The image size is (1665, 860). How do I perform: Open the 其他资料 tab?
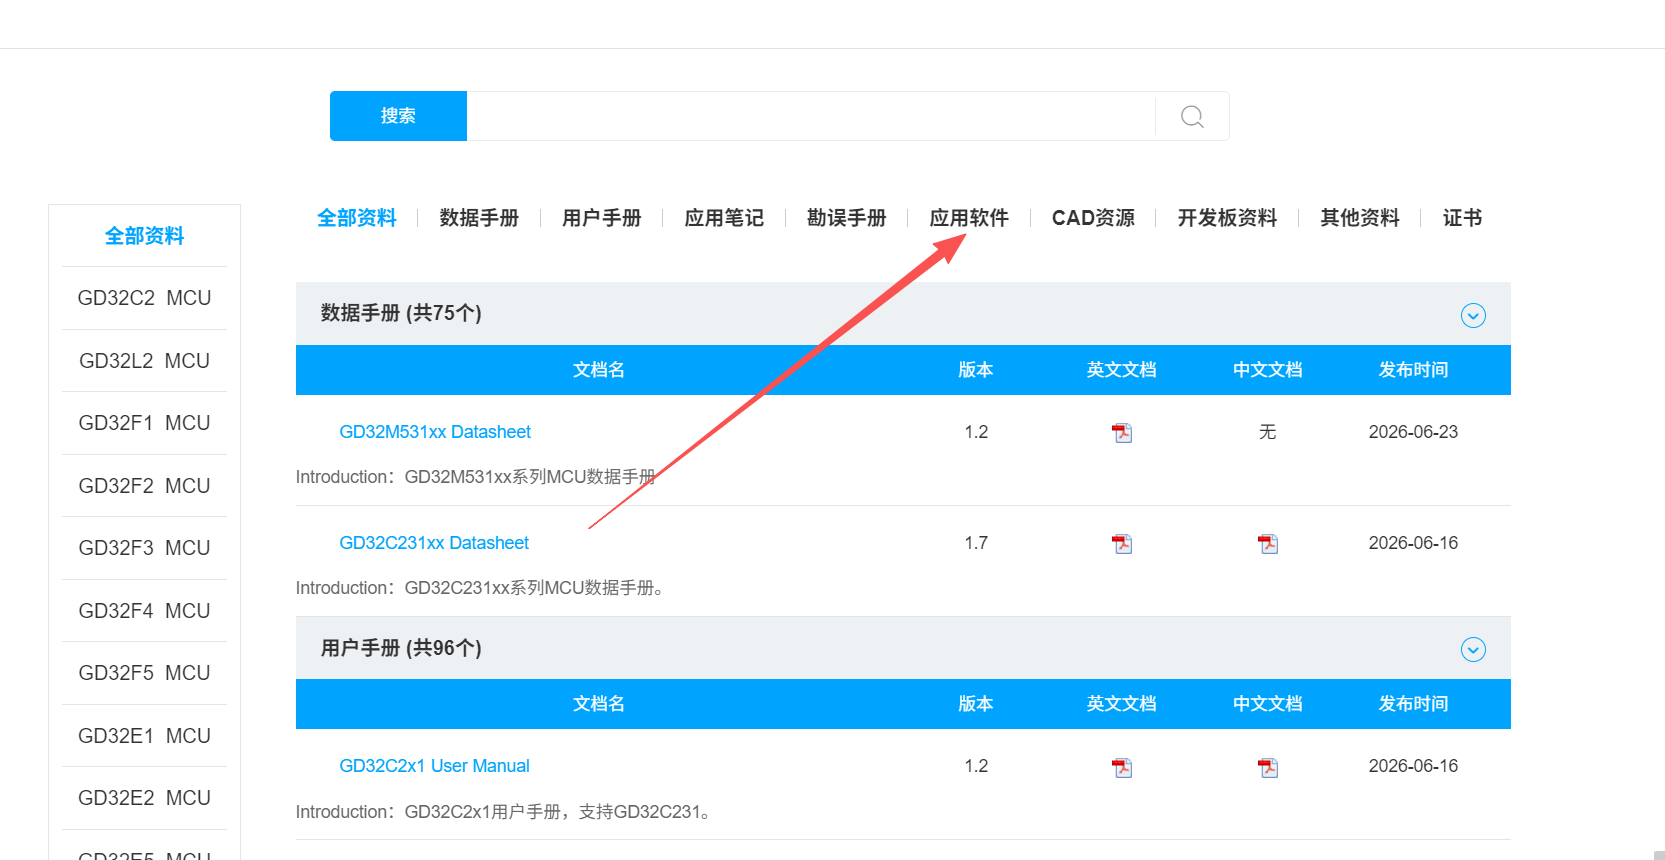point(1360,218)
